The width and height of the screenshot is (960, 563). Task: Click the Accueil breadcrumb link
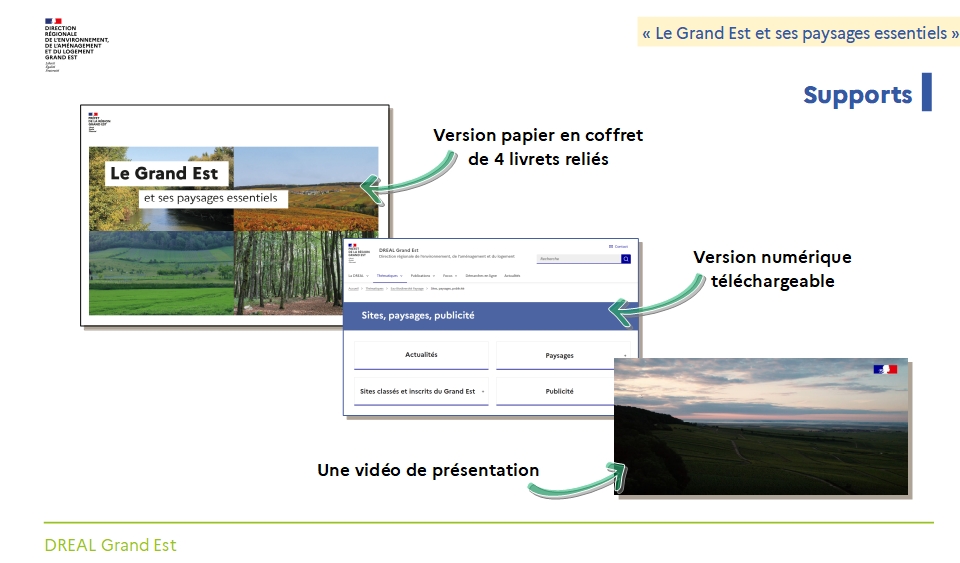click(353, 288)
